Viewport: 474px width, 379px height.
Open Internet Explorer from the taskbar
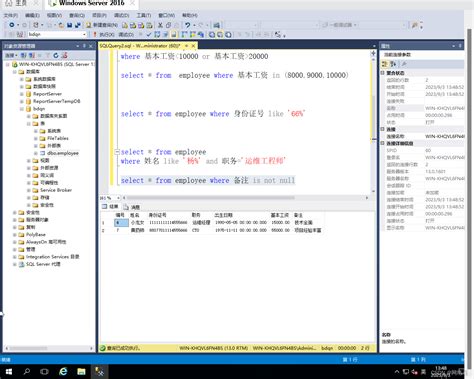[63, 371]
